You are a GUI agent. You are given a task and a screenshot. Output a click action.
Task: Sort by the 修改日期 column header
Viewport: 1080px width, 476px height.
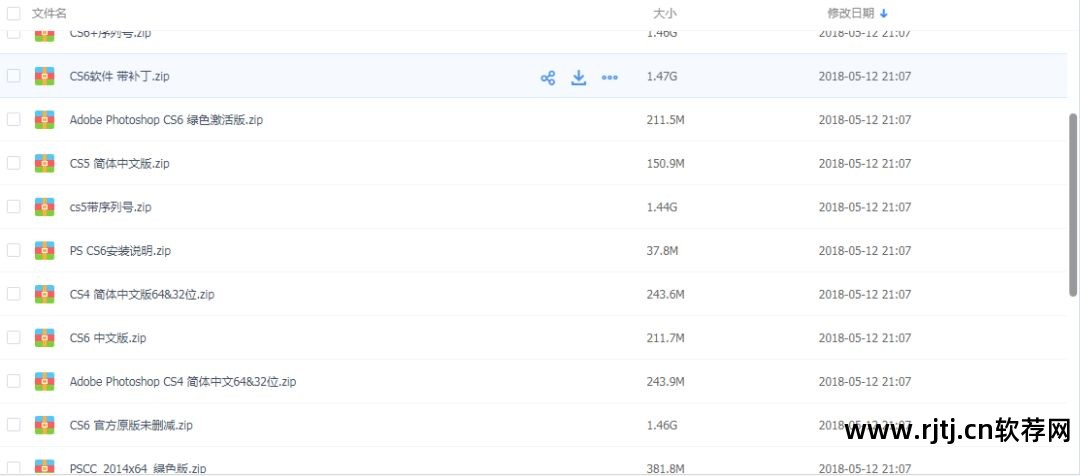[851, 13]
